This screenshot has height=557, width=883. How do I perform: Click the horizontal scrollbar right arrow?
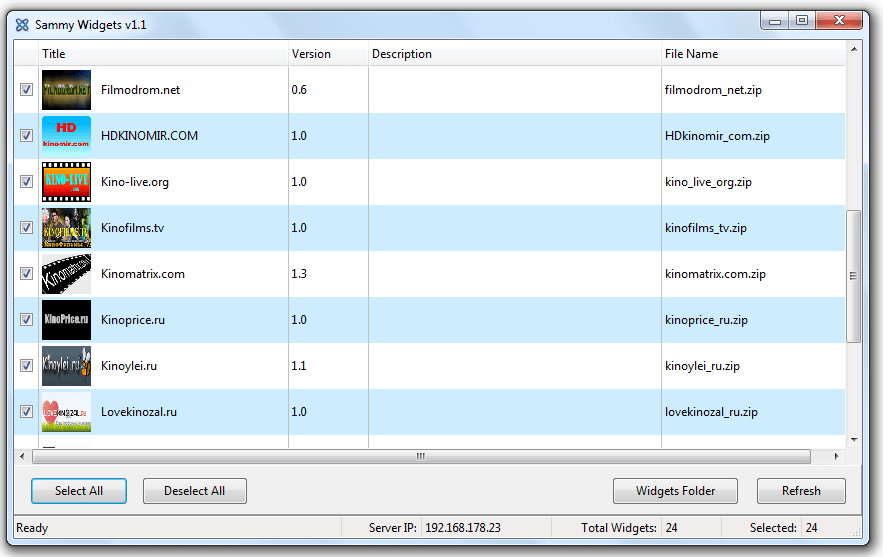[x=837, y=456]
